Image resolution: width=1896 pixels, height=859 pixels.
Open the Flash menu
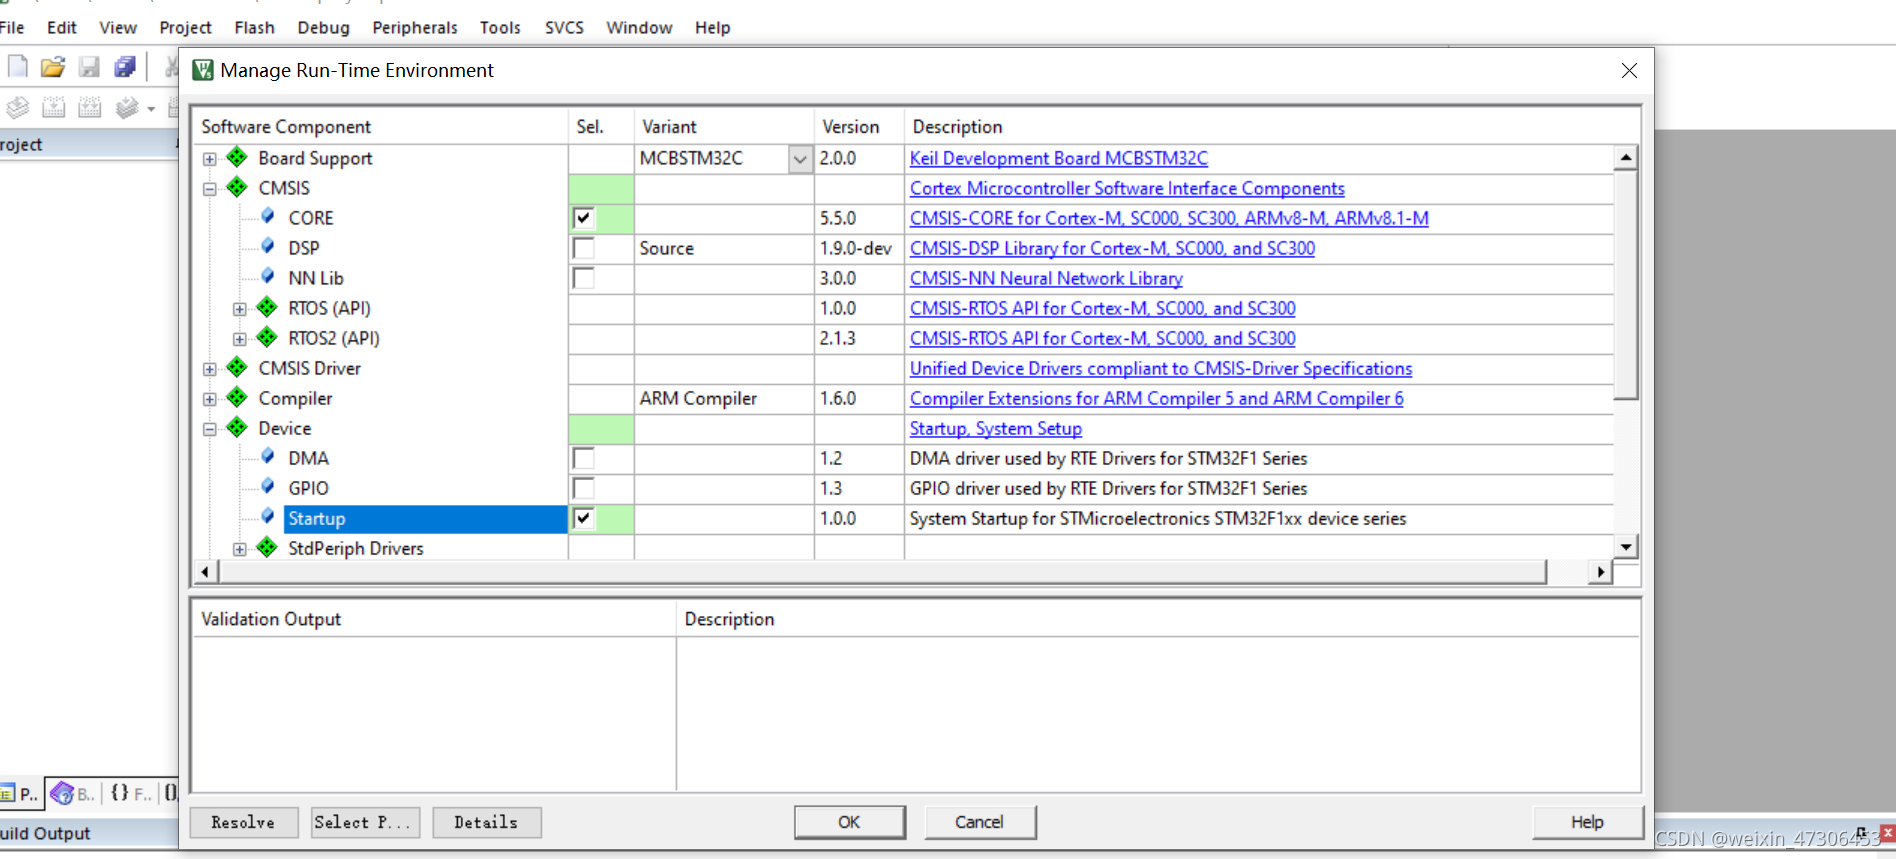(254, 28)
